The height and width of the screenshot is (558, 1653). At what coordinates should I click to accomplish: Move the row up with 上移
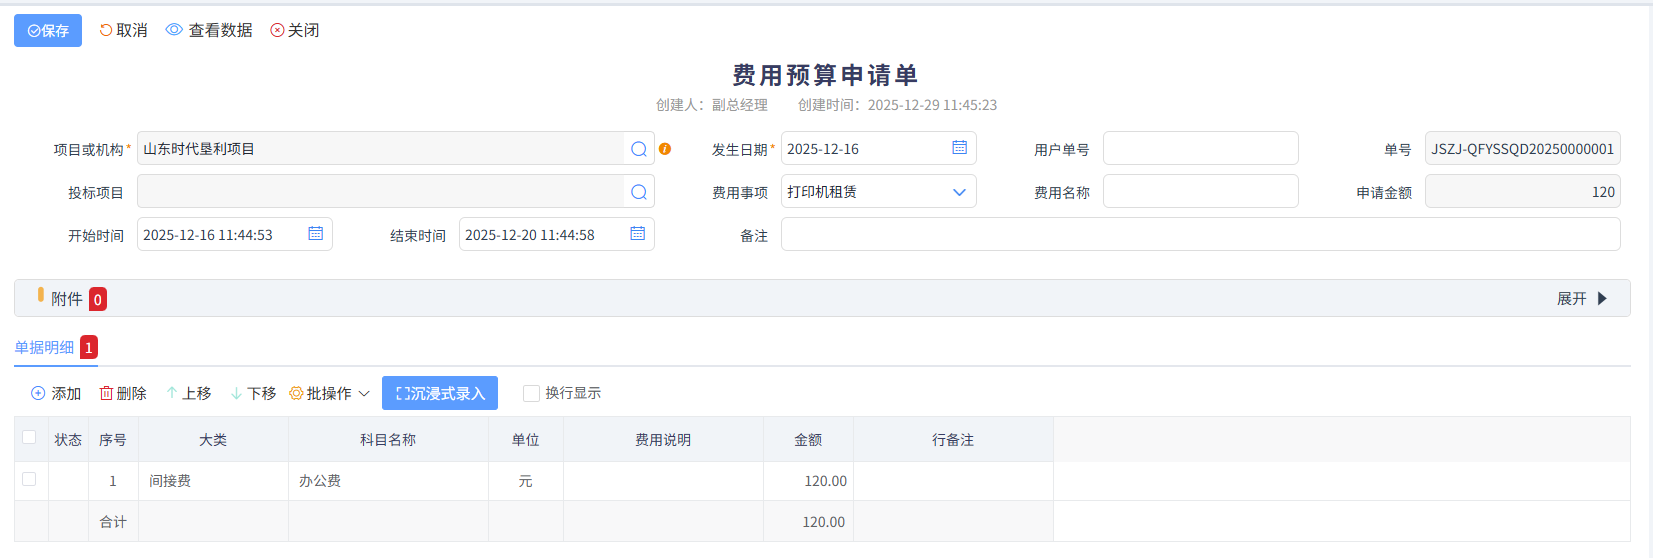pyautogui.click(x=188, y=393)
